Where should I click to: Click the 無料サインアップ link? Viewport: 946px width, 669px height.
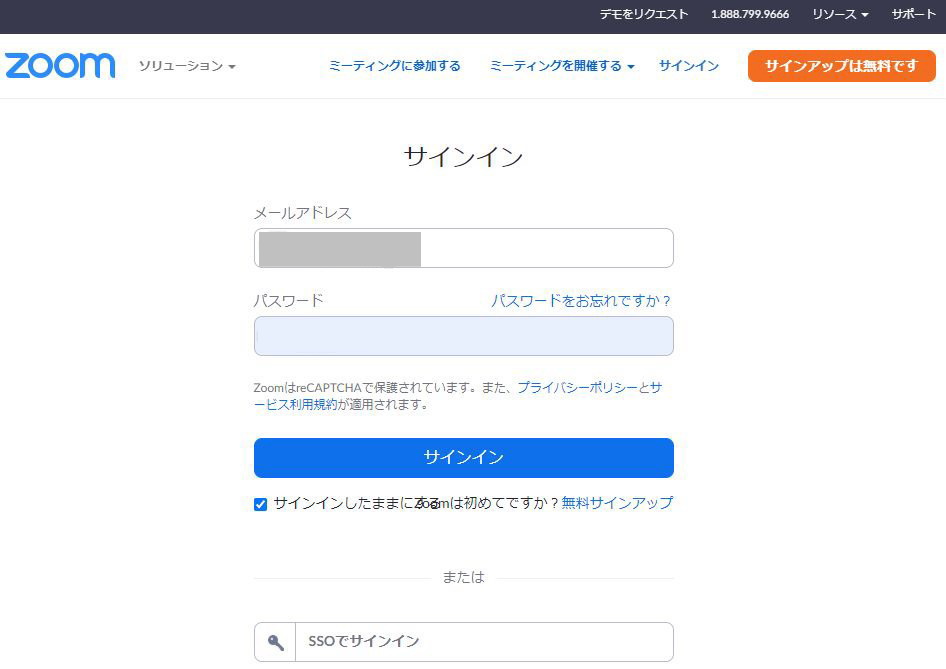click(617, 503)
